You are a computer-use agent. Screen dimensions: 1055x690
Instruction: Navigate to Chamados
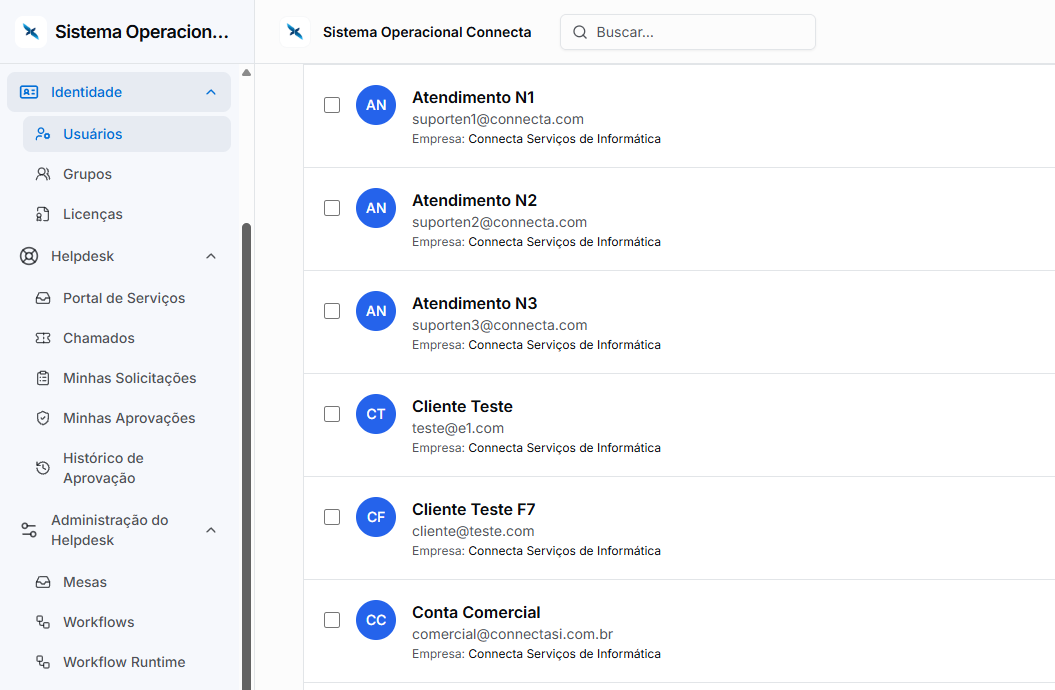pyautogui.click(x=127, y=338)
